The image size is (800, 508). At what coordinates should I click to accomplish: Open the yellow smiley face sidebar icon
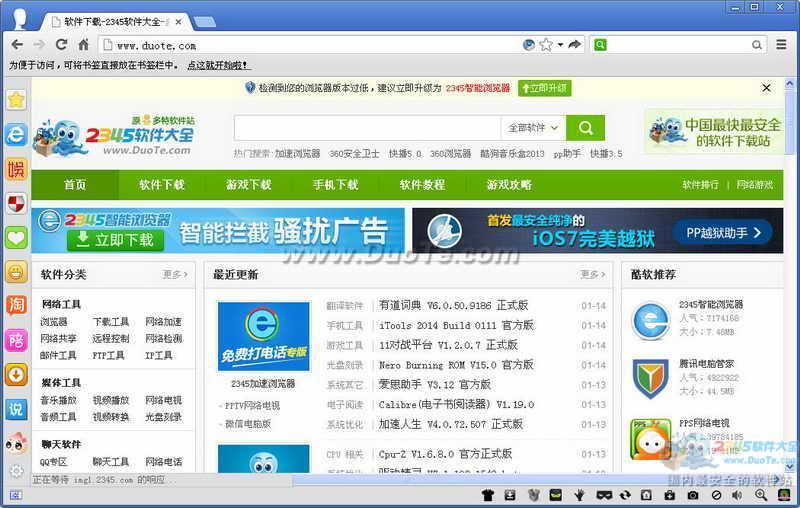[x=16, y=272]
